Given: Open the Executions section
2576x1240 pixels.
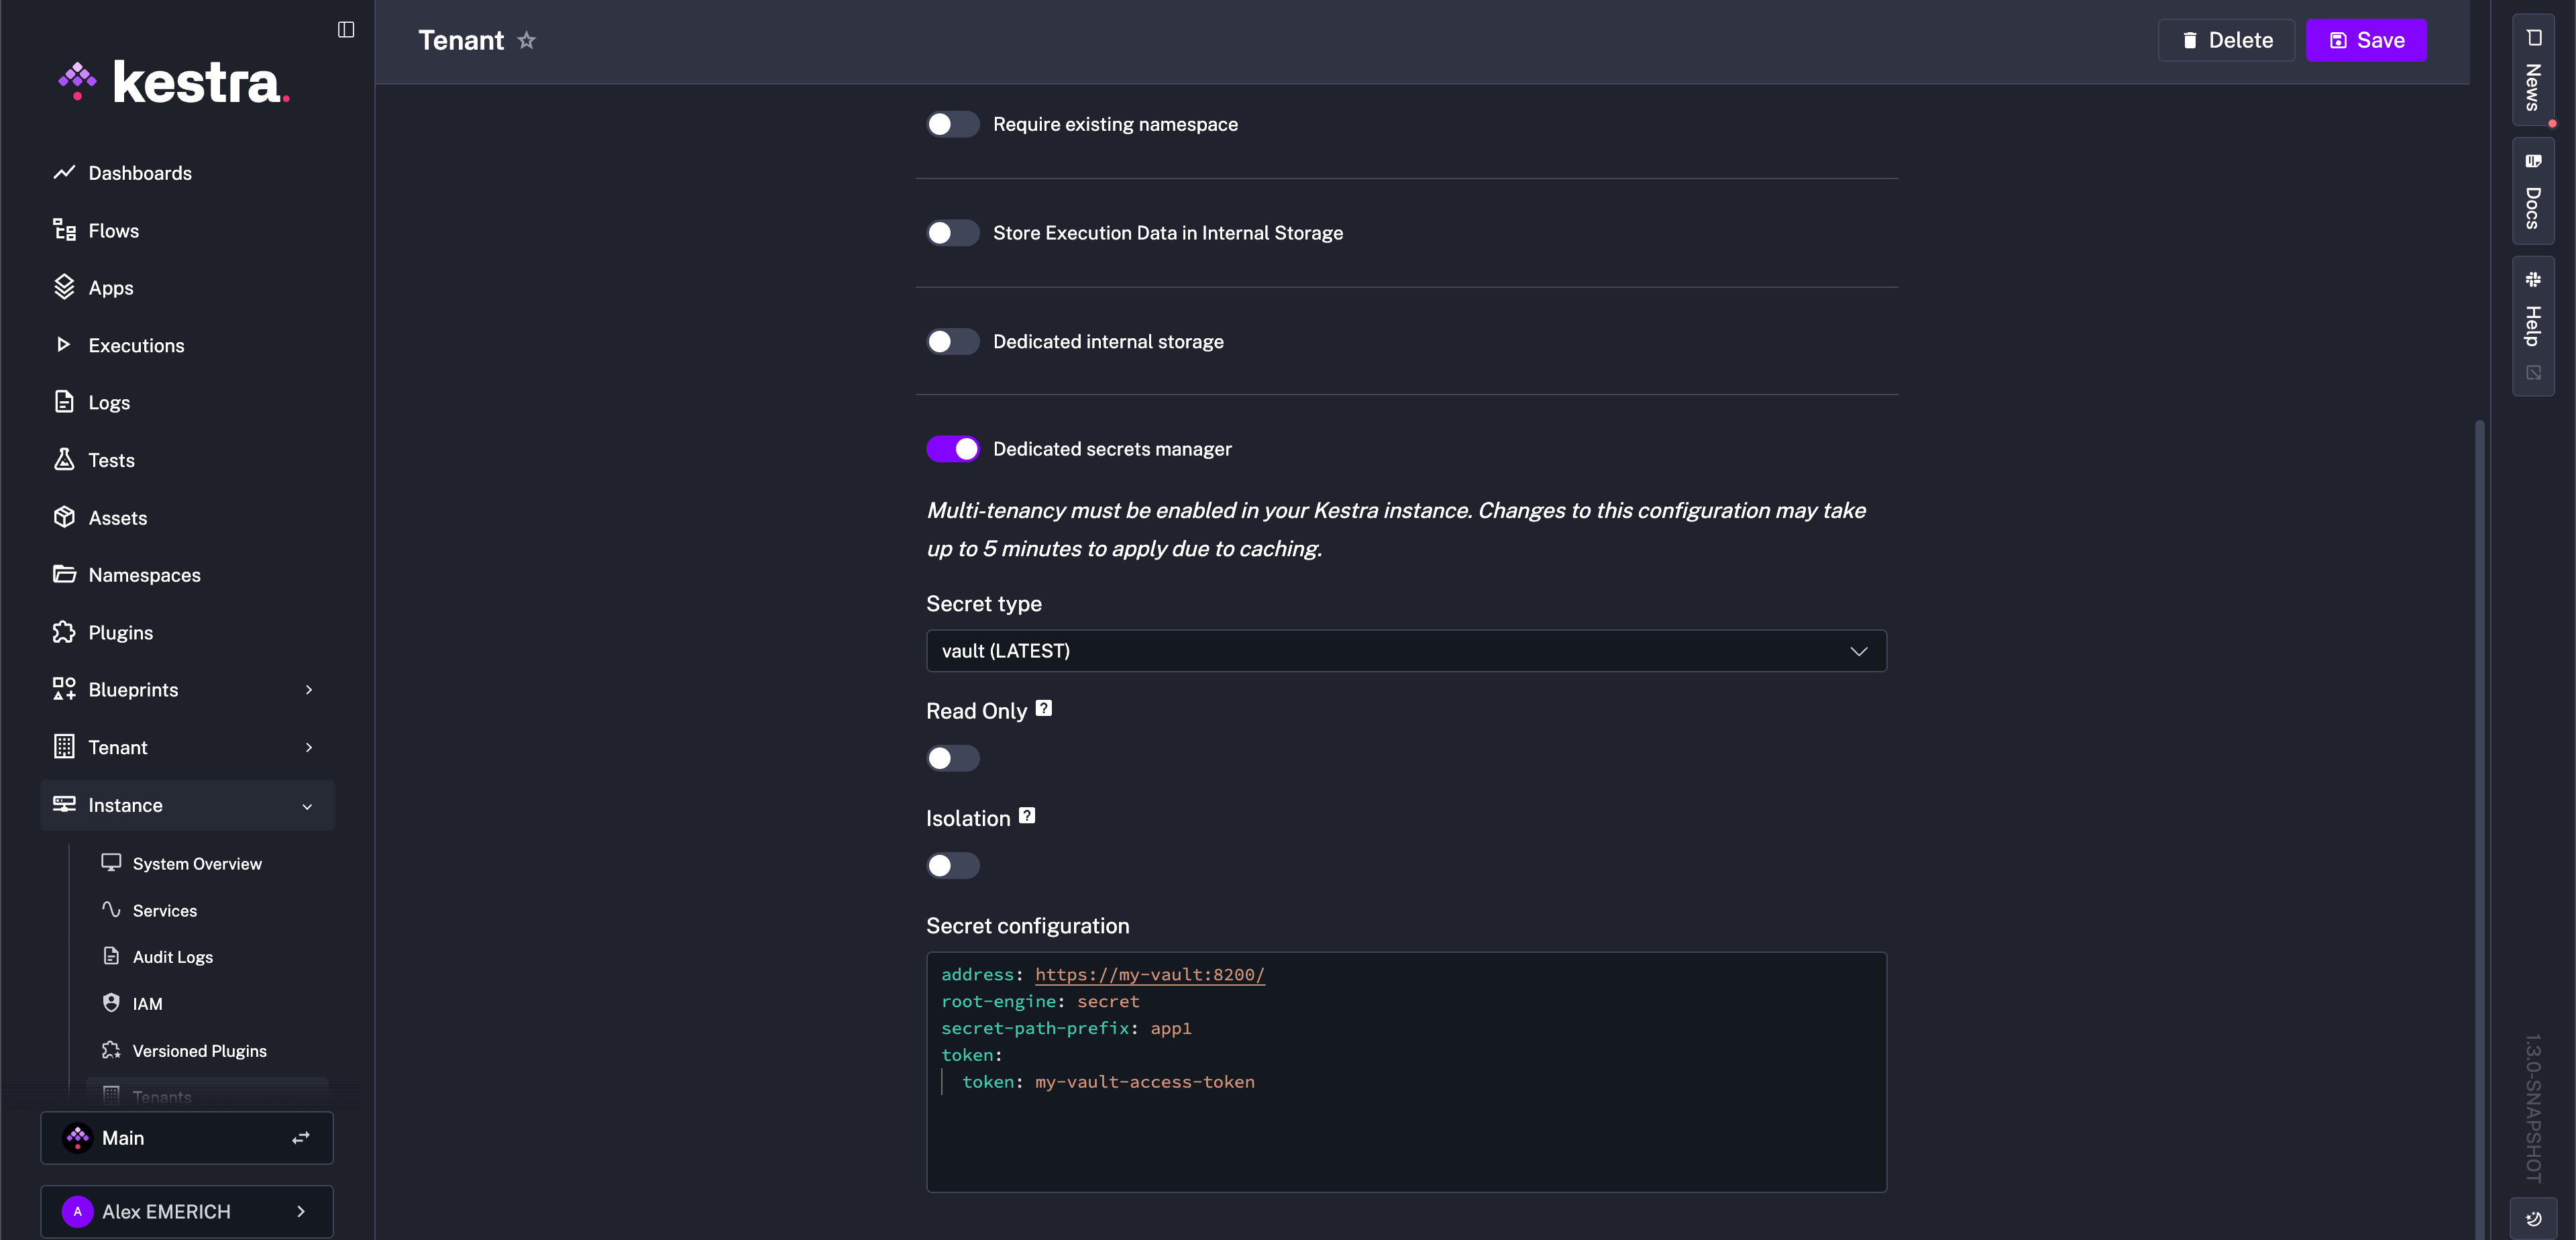Looking at the screenshot, I should point(136,345).
